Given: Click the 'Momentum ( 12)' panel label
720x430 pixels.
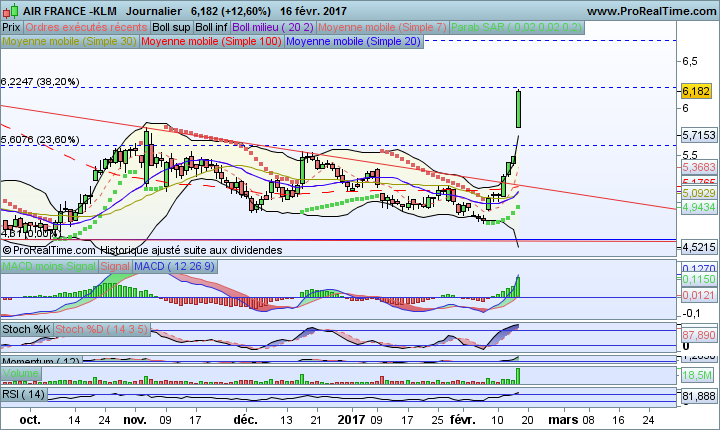Looking at the screenshot, I should tap(41, 361).
